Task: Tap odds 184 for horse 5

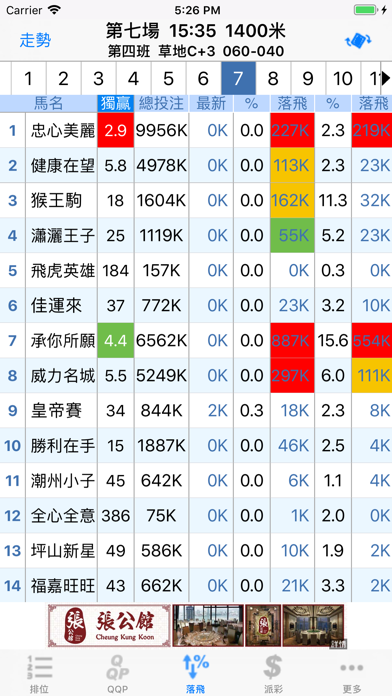Action: pyautogui.click(x=115, y=271)
